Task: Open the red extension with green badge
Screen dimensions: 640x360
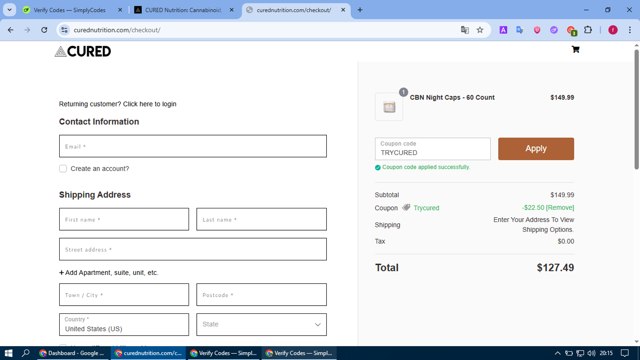Action: pyautogui.click(x=571, y=30)
